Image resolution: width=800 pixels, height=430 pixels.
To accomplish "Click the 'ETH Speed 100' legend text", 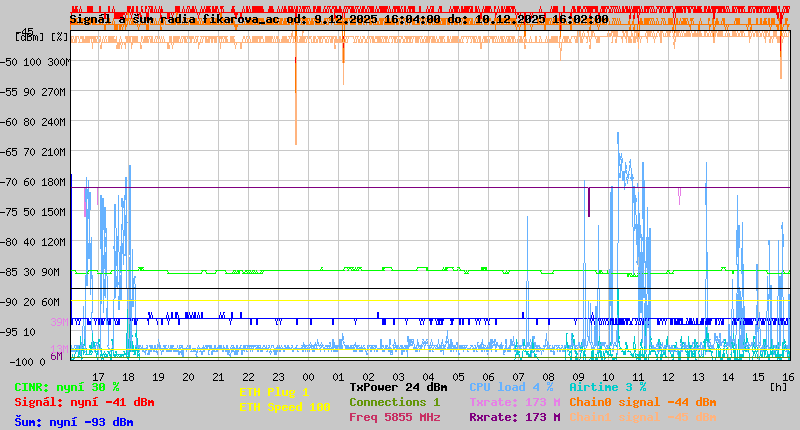I will (x=285, y=407).
